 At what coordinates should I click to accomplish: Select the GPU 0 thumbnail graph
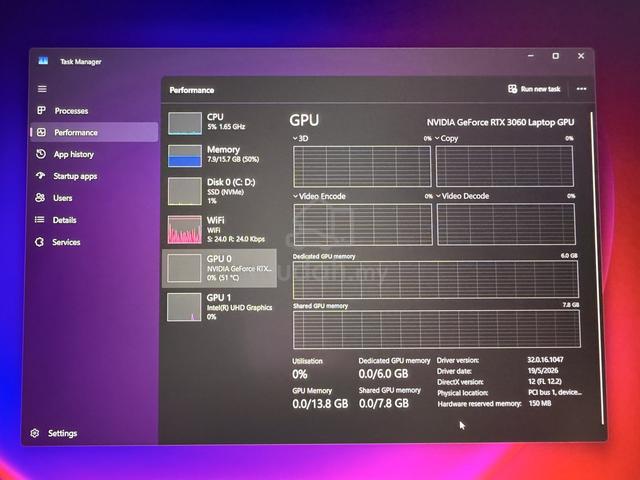pos(184,268)
